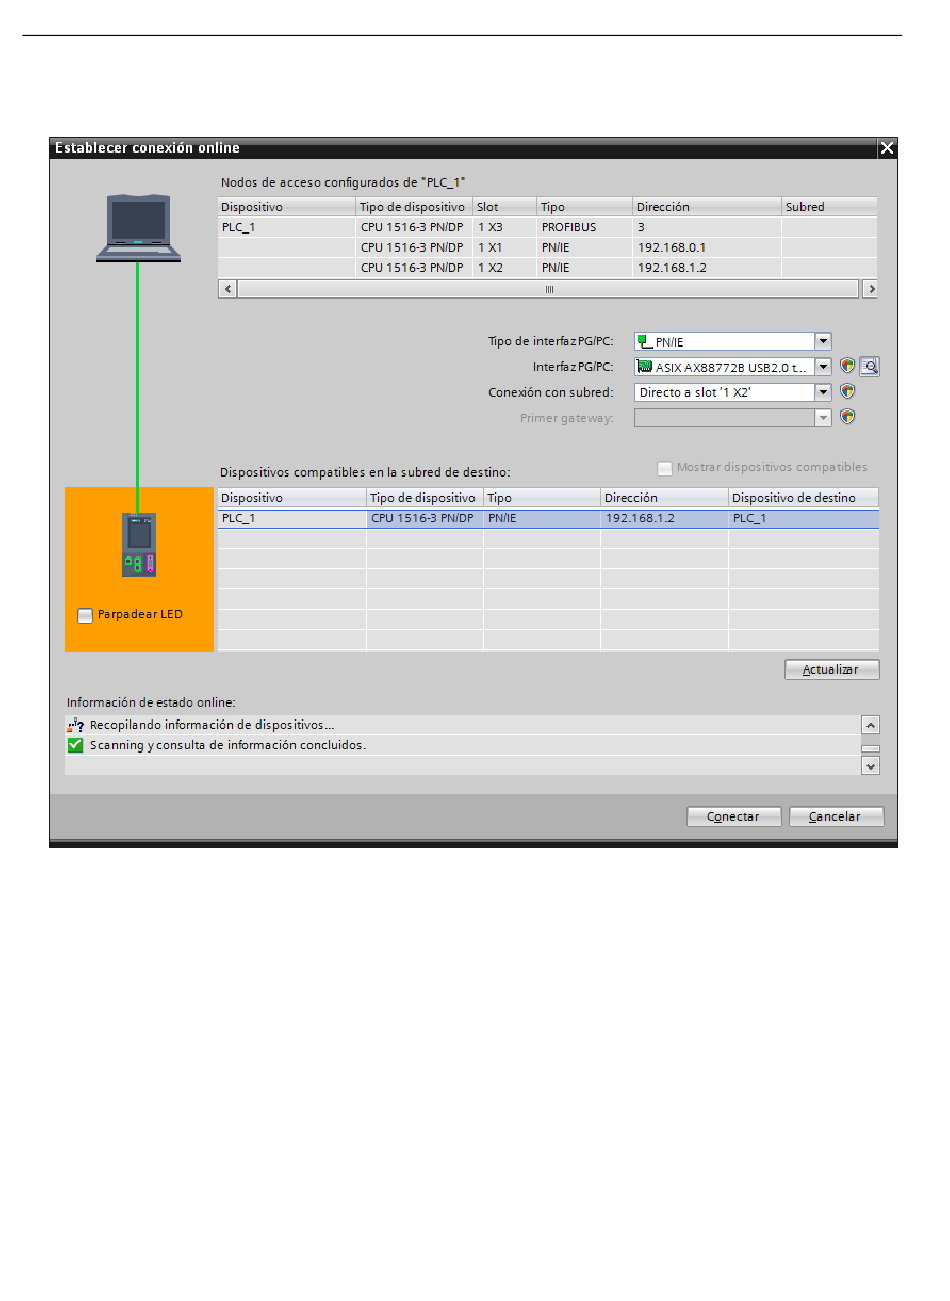Click the green check status icon
This screenshot has width=950, height=1301.
pos(75,745)
